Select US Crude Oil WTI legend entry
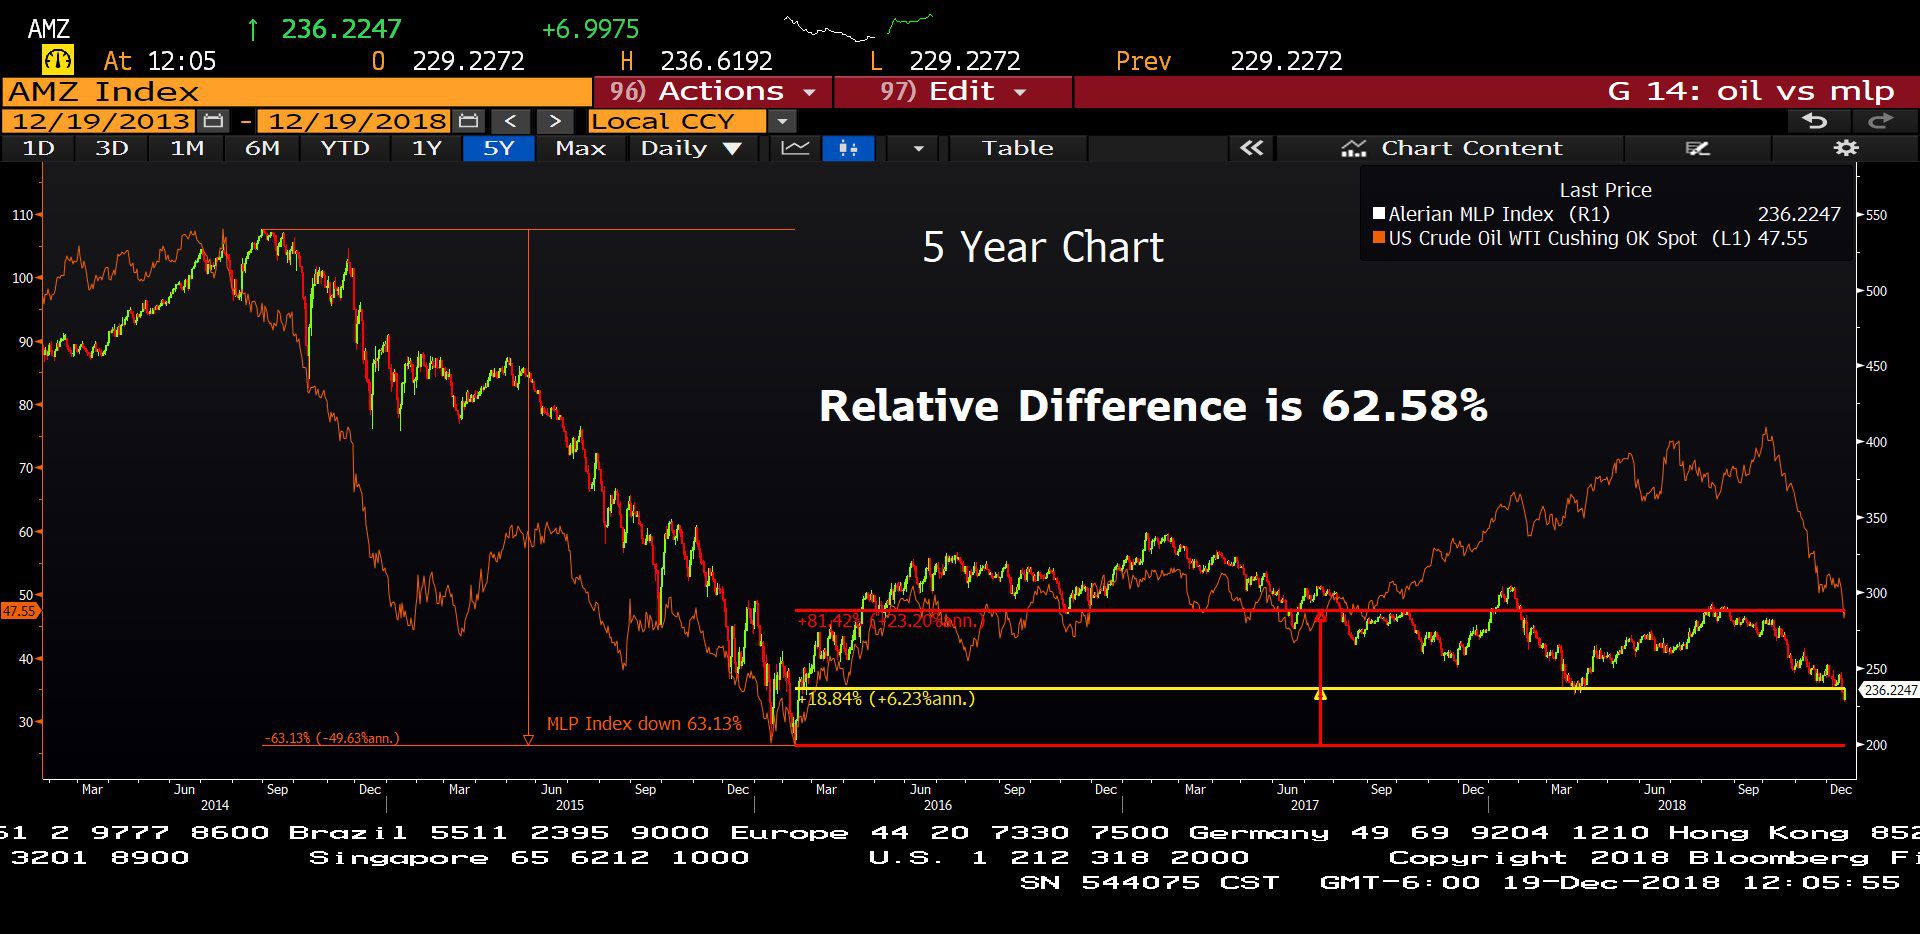Viewport: 1920px width, 934px height. [1590, 238]
